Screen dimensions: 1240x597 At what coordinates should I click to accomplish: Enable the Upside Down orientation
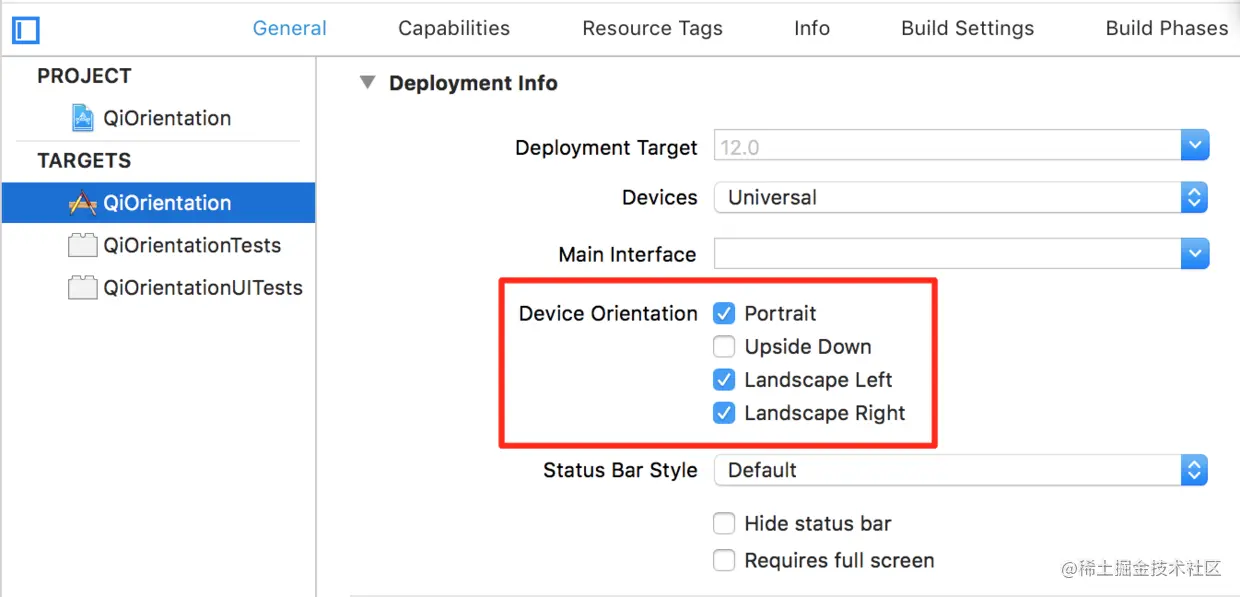pyautogui.click(x=724, y=347)
